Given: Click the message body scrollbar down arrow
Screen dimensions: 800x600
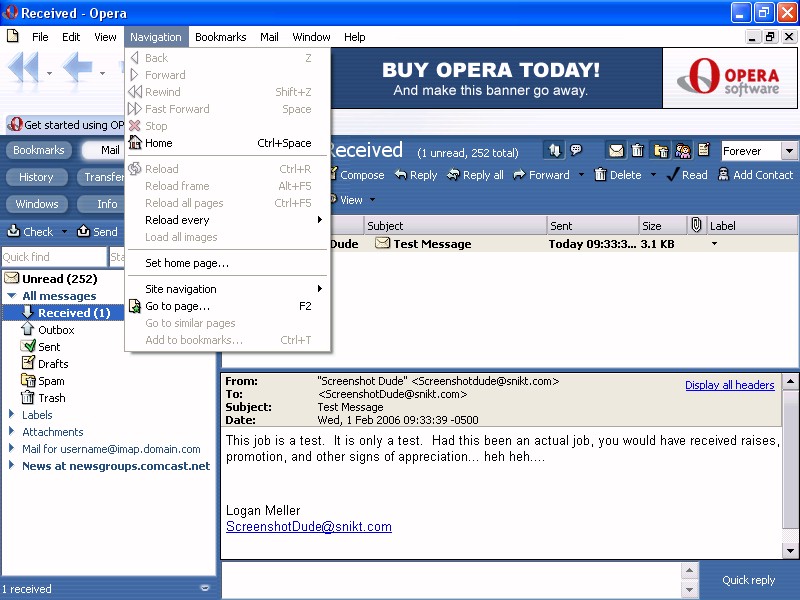Looking at the screenshot, I should [x=790, y=551].
